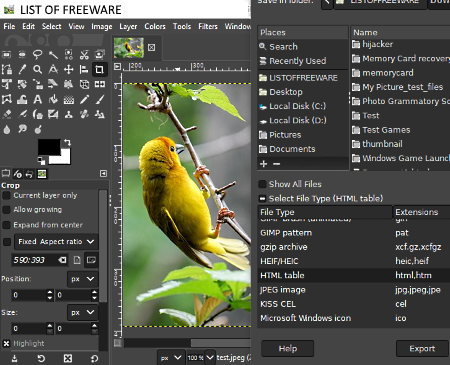The image size is (450, 365).
Task: Open the Fixed Aspect ratio dropdown
Action: (56, 242)
